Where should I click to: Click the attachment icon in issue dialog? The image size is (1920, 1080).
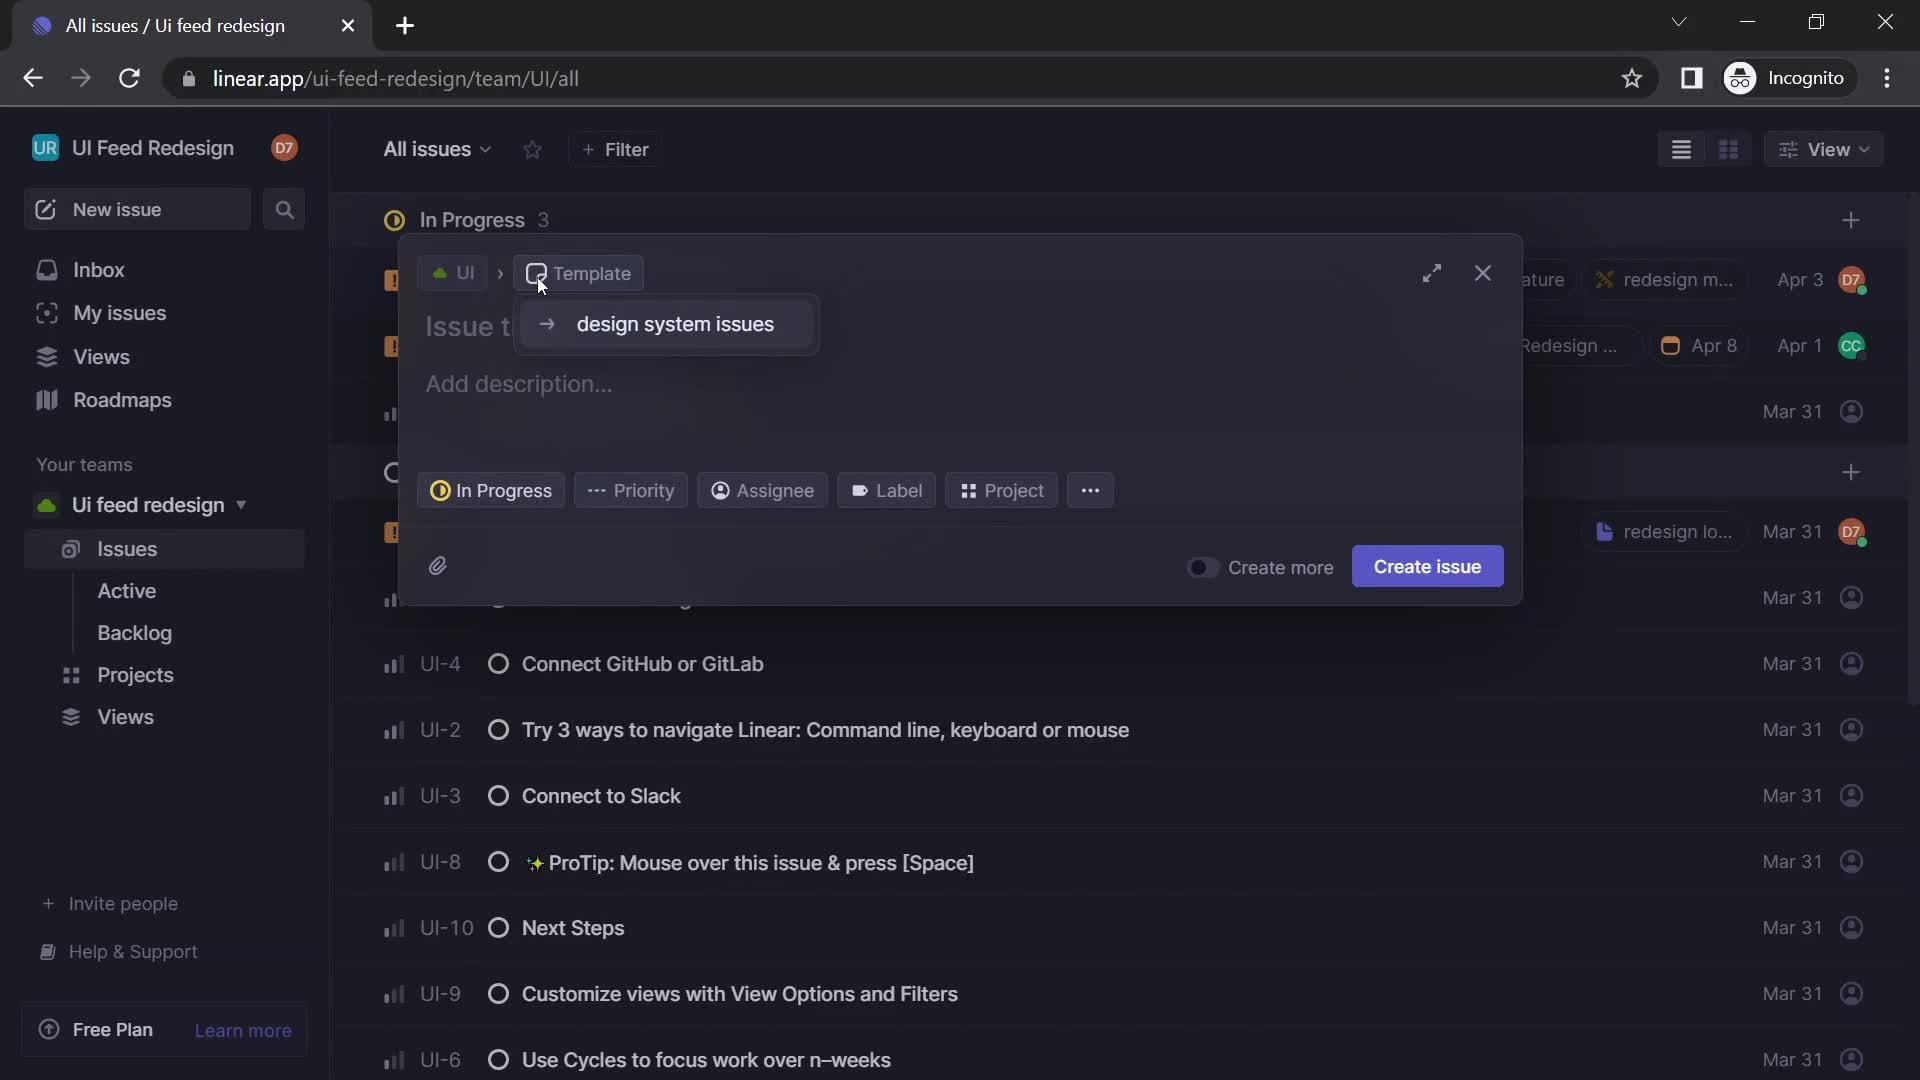tap(439, 564)
